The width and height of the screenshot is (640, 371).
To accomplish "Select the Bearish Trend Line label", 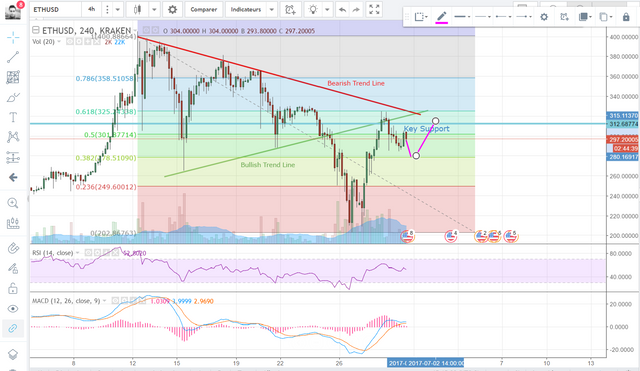I will point(356,83).
